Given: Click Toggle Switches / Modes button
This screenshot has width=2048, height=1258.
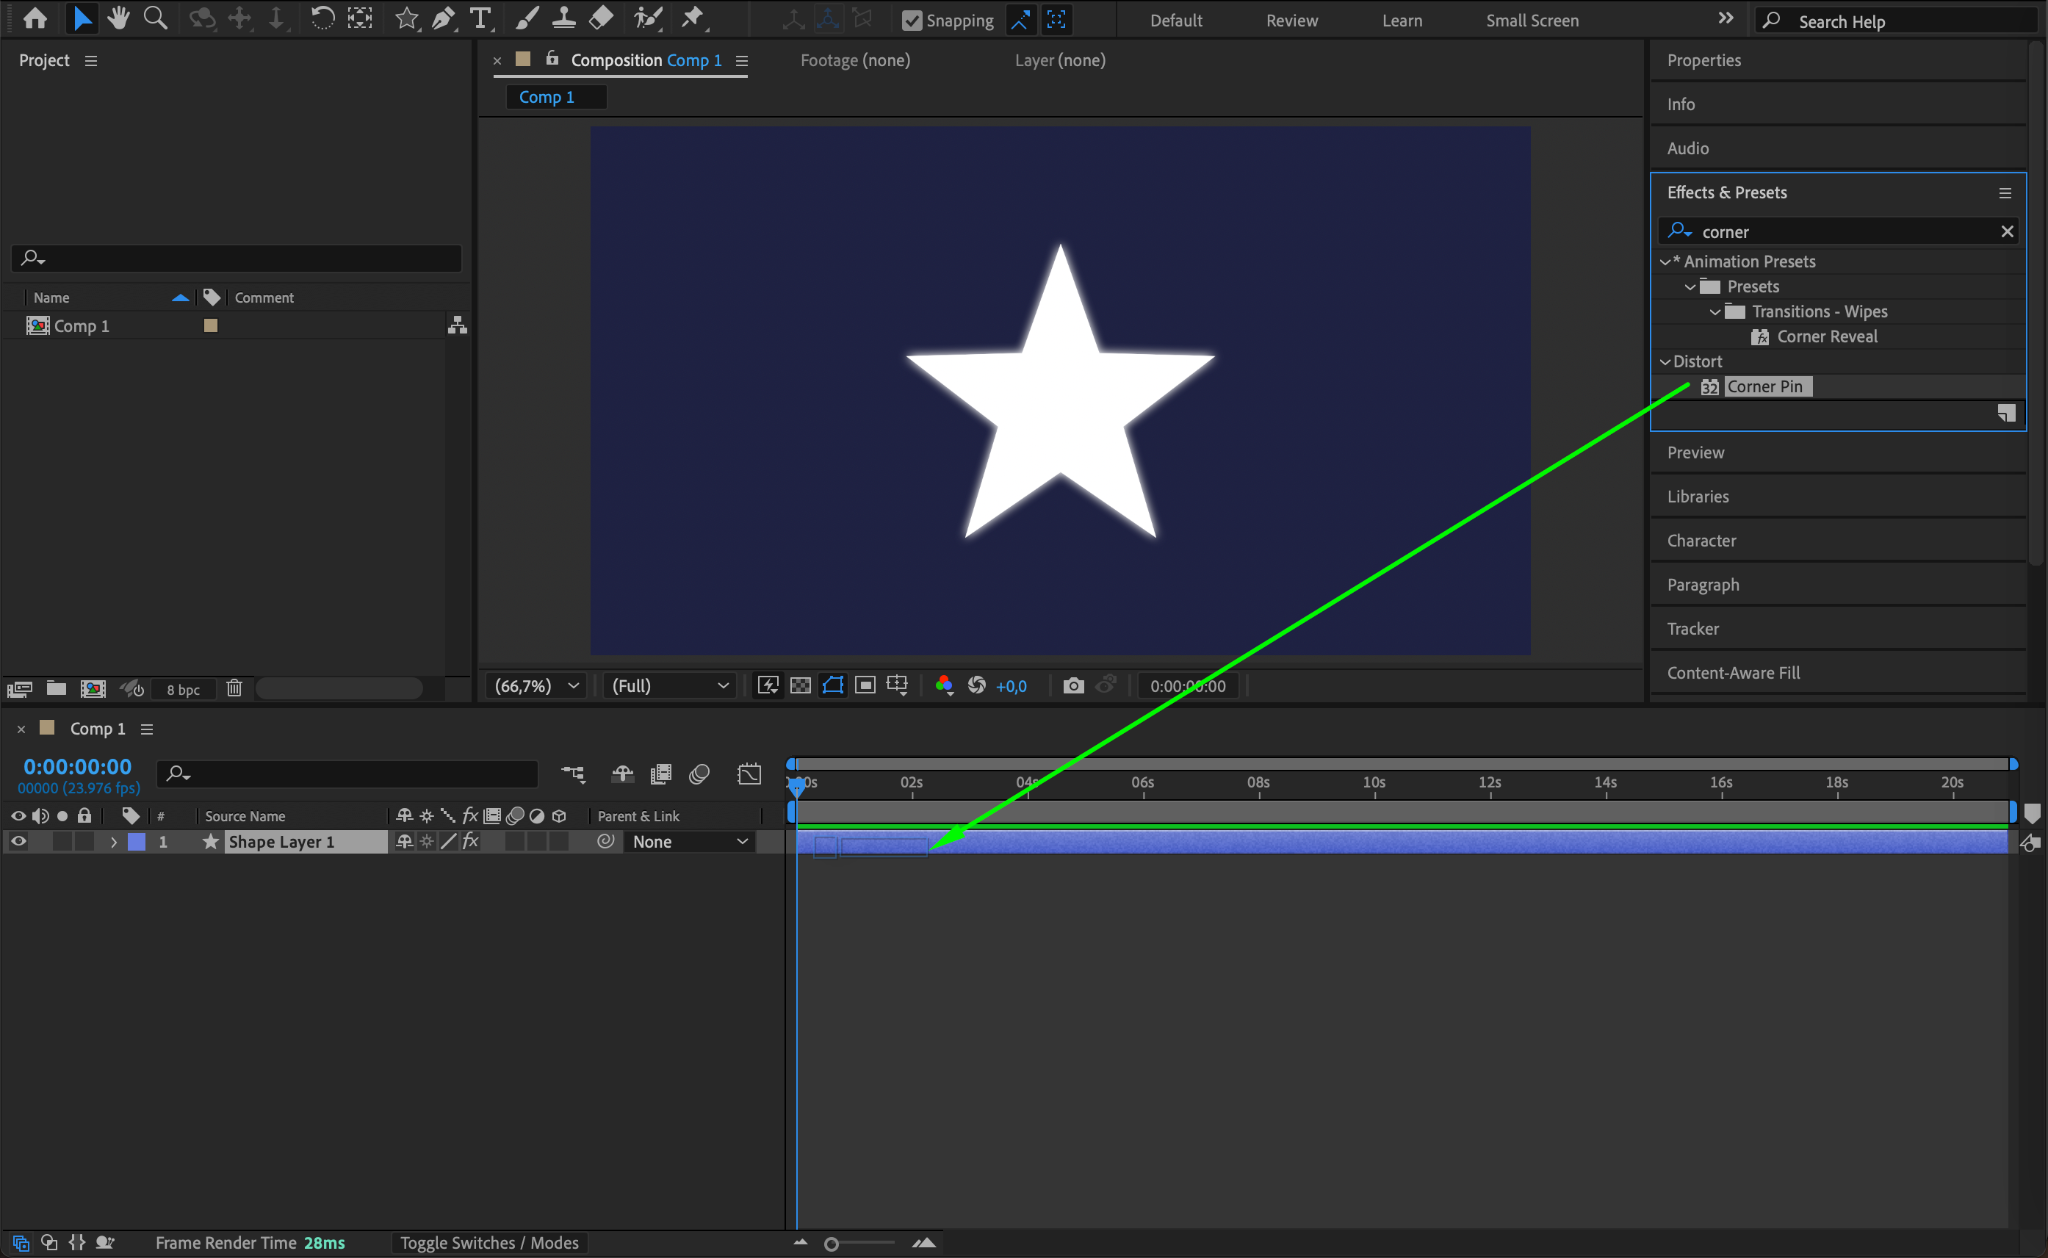Looking at the screenshot, I should click(489, 1243).
